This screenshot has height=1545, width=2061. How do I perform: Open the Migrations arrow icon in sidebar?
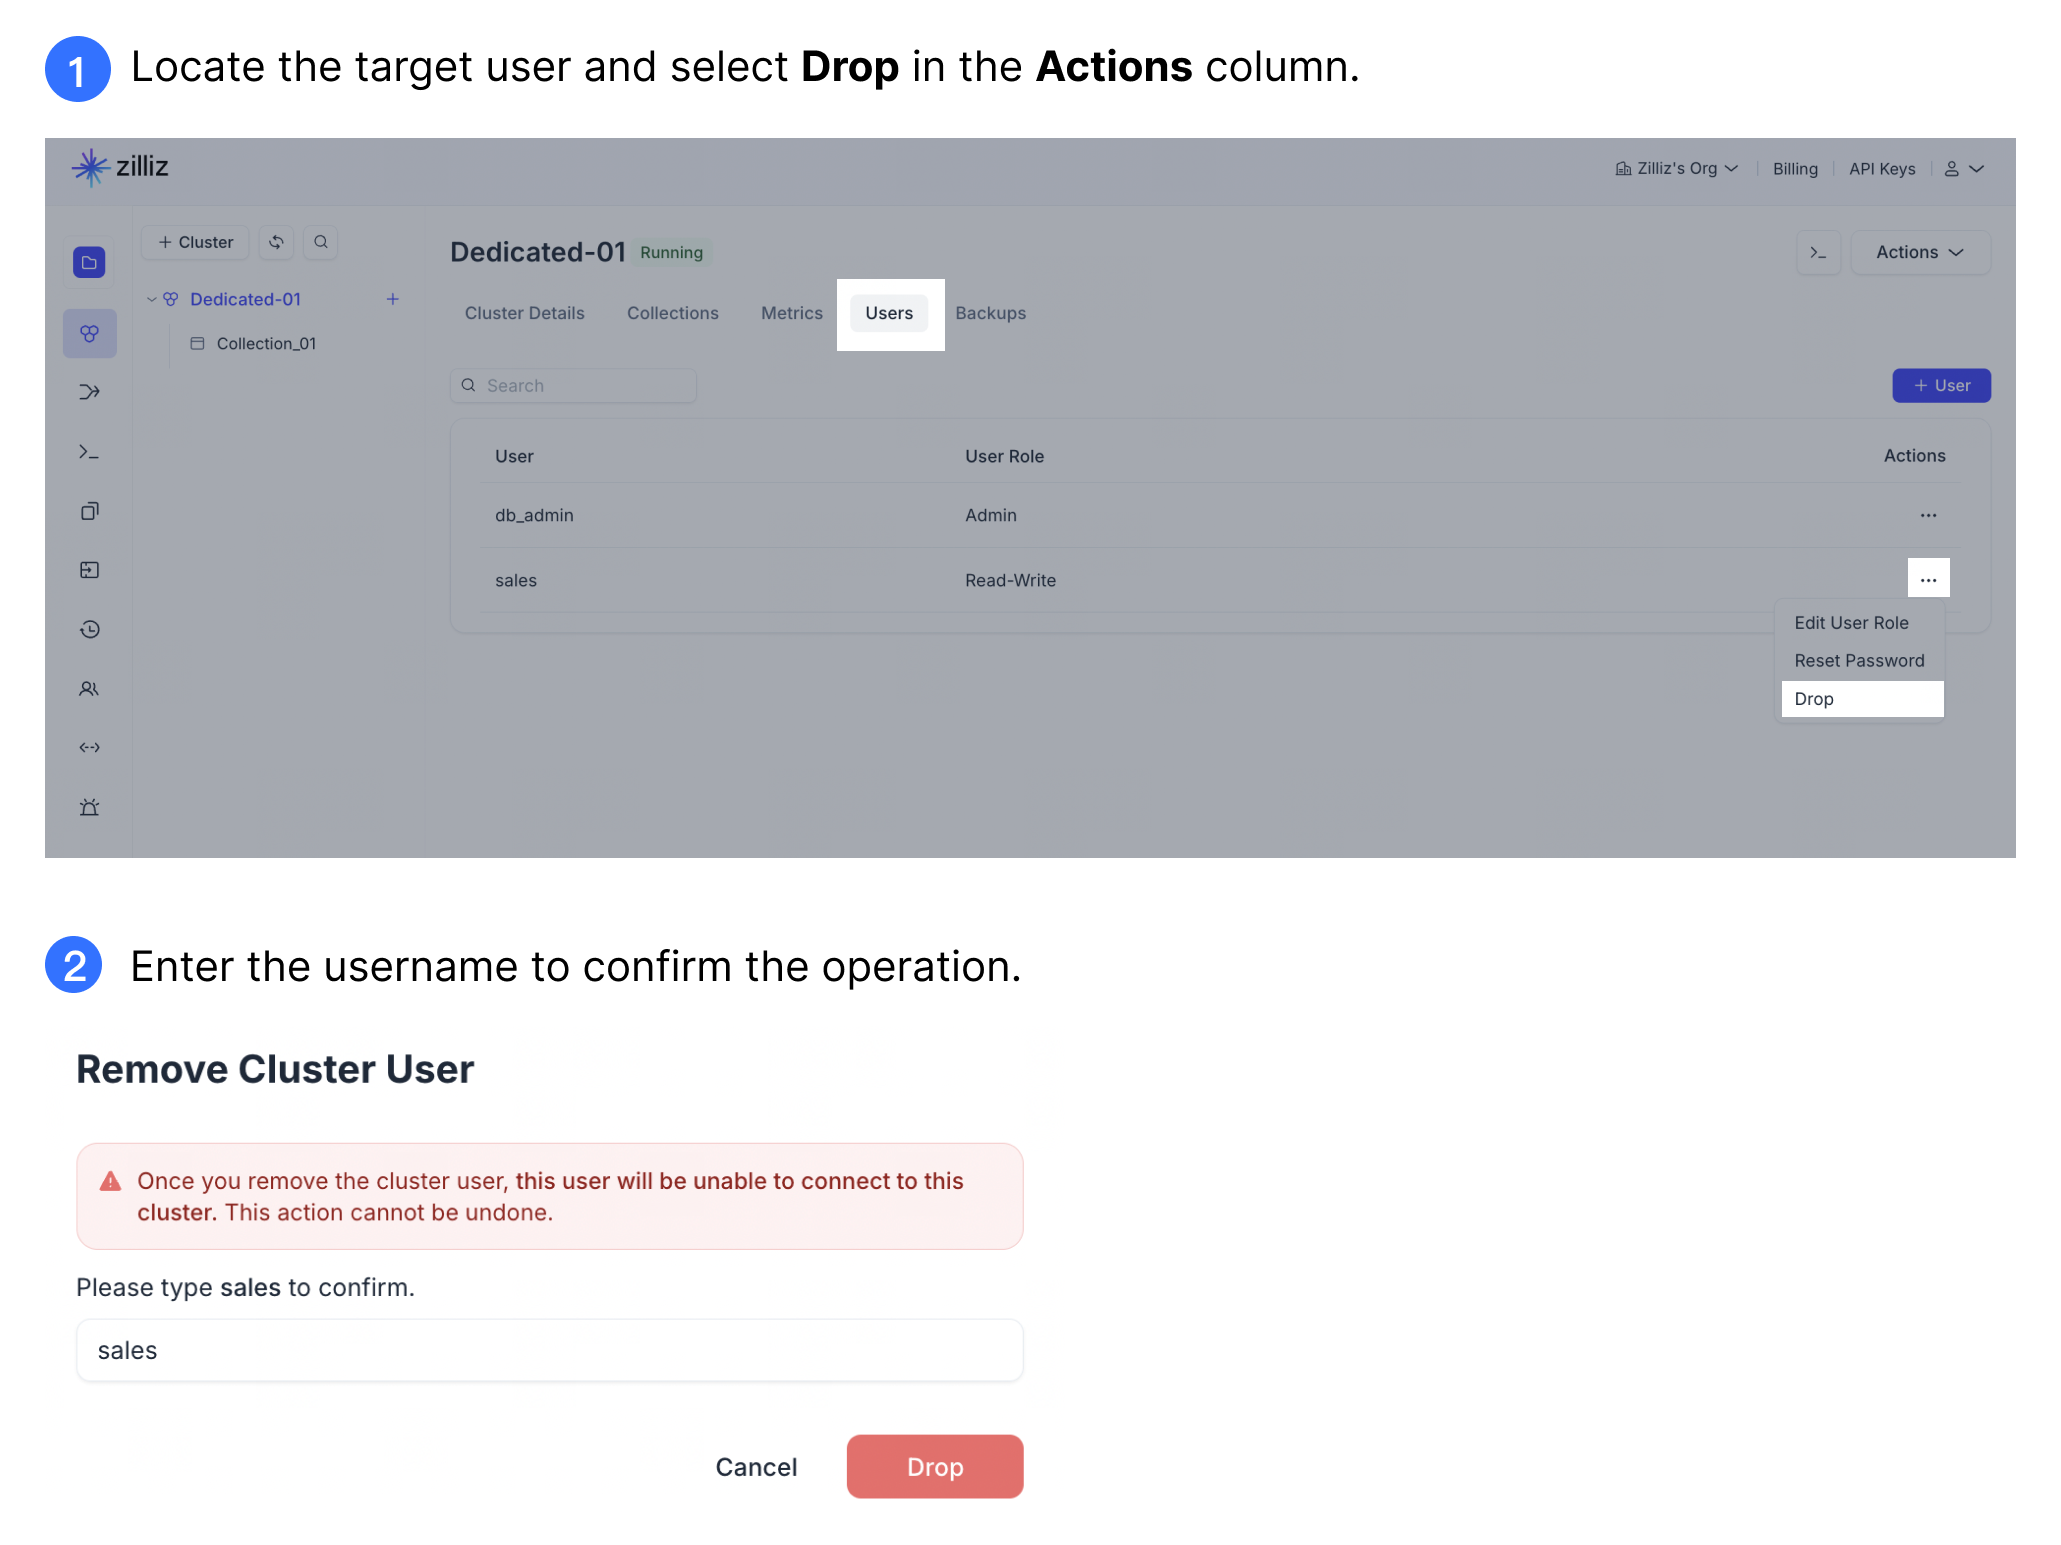pyautogui.click(x=89, y=391)
